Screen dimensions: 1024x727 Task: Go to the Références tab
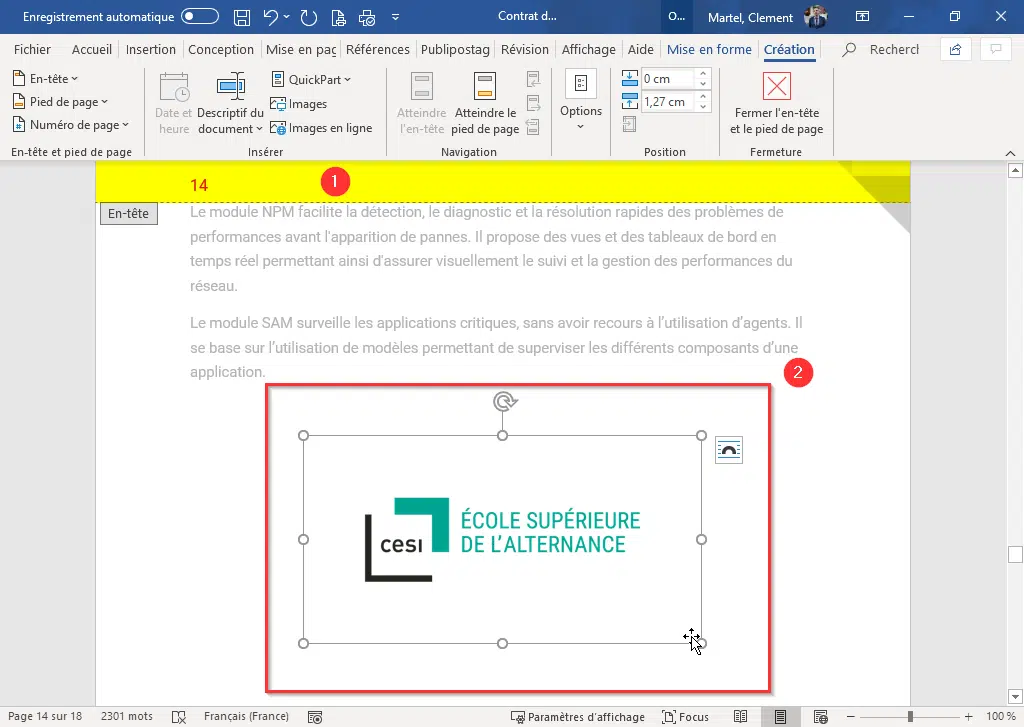[377, 50]
